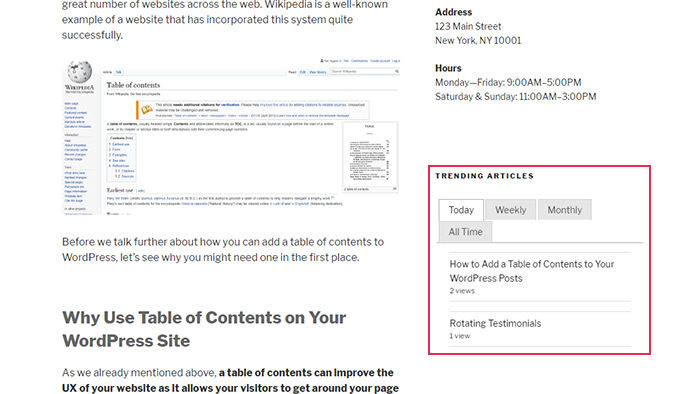Click the Hours heading in sidebar
700x394 pixels.
click(448, 68)
